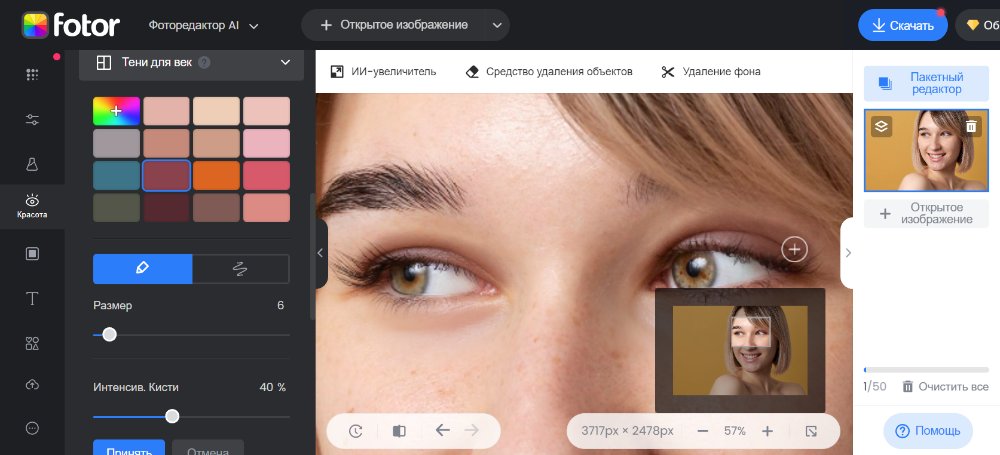The height and width of the screenshot is (455, 1000).
Task: Collapse the right panel arrow
Action: pos(848,253)
